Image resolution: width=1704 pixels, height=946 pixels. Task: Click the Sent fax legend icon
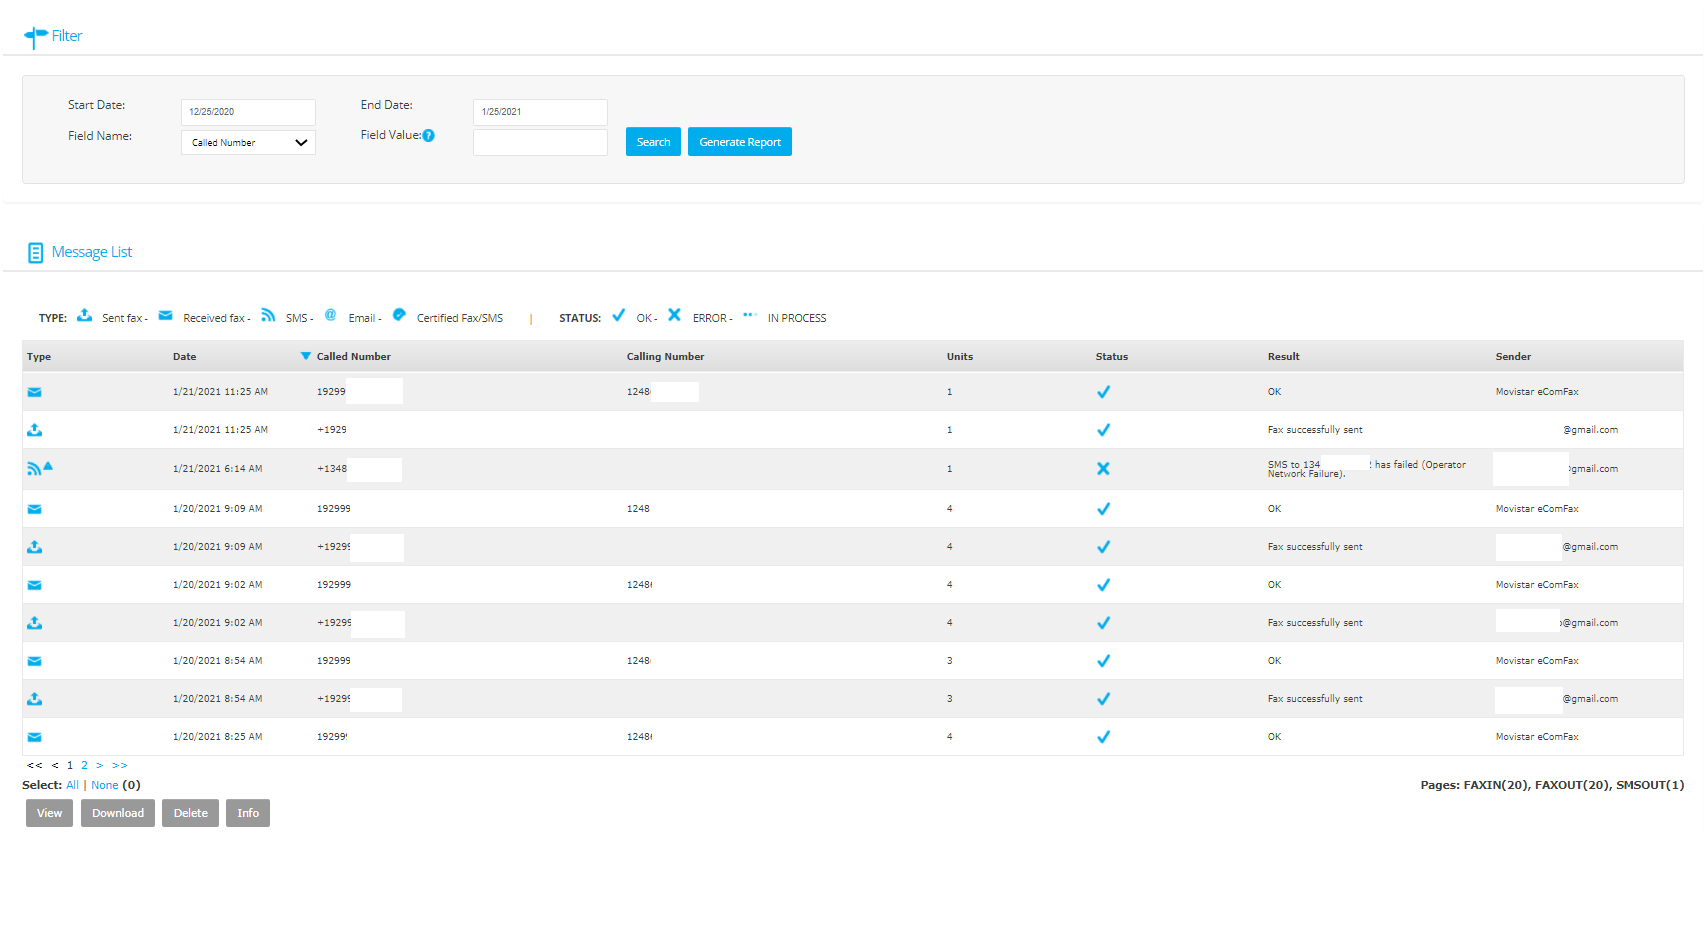point(85,316)
